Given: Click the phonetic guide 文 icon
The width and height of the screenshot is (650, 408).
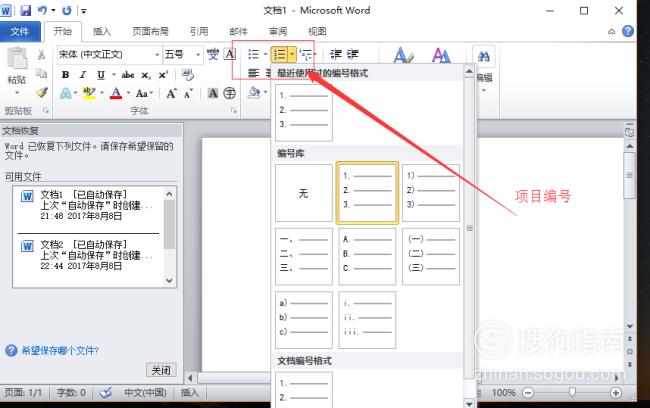Looking at the screenshot, I should pyautogui.click(x=213, y=54).
